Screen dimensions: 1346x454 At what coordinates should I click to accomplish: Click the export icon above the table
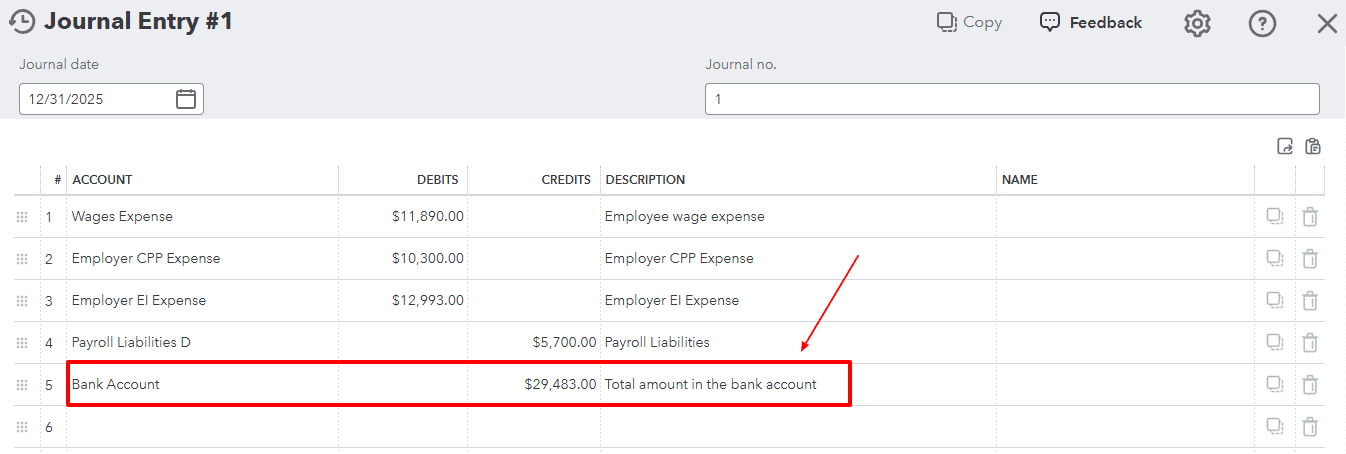click(1286, 147)
